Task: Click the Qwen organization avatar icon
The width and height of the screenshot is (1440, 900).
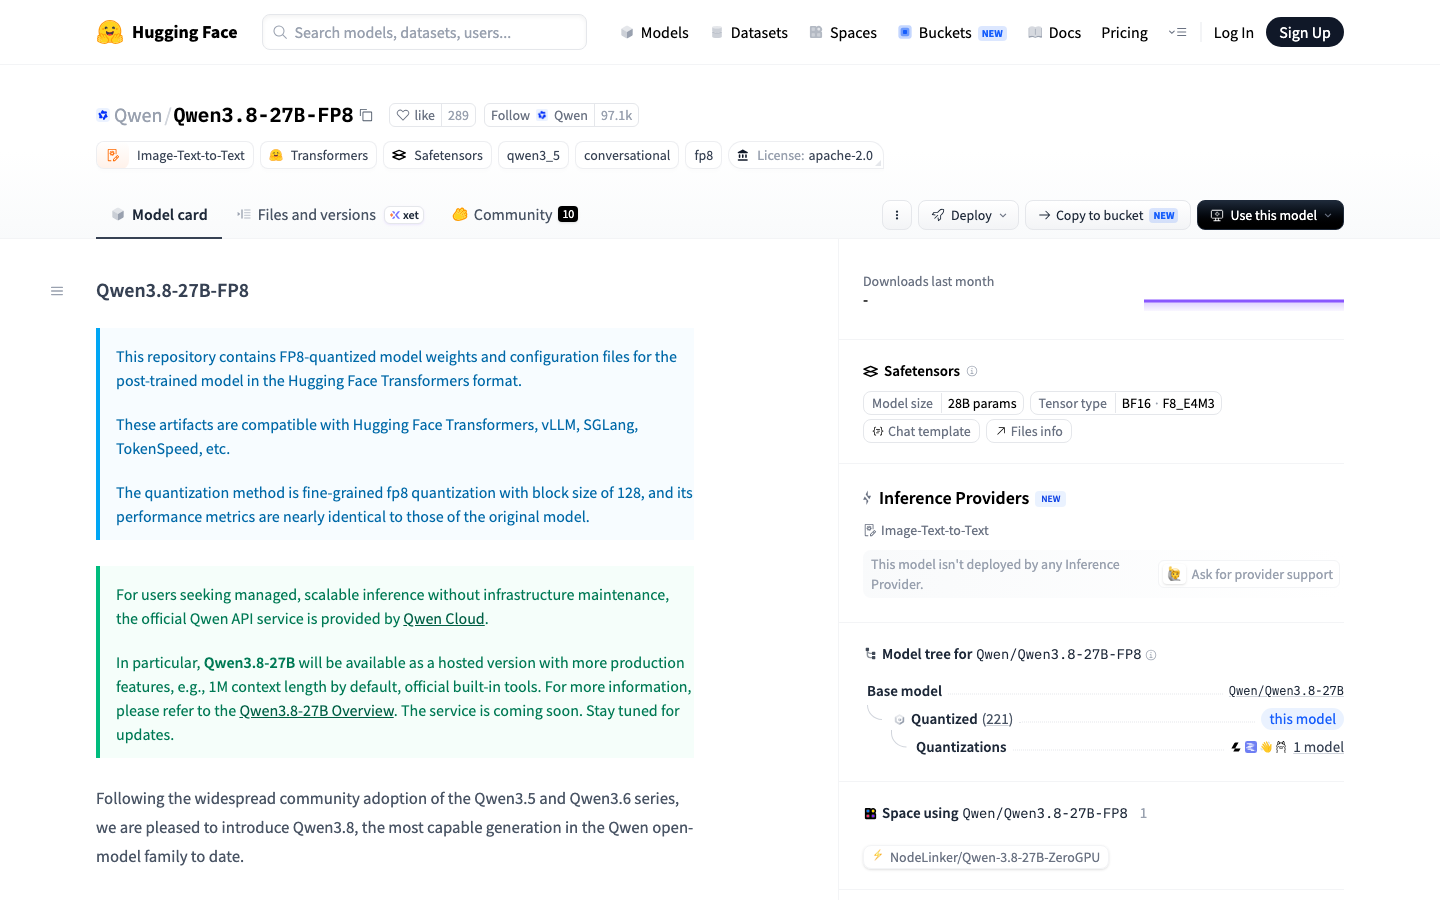Action: point(103,115)
